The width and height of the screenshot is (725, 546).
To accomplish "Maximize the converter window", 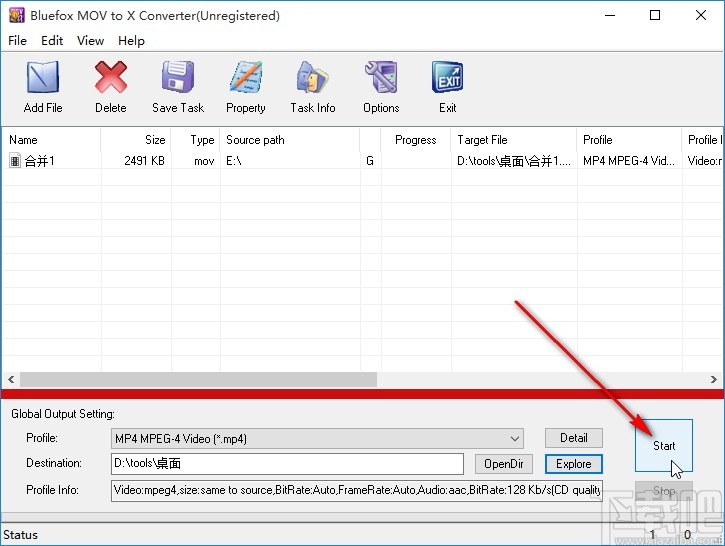I will pos(655,15).
